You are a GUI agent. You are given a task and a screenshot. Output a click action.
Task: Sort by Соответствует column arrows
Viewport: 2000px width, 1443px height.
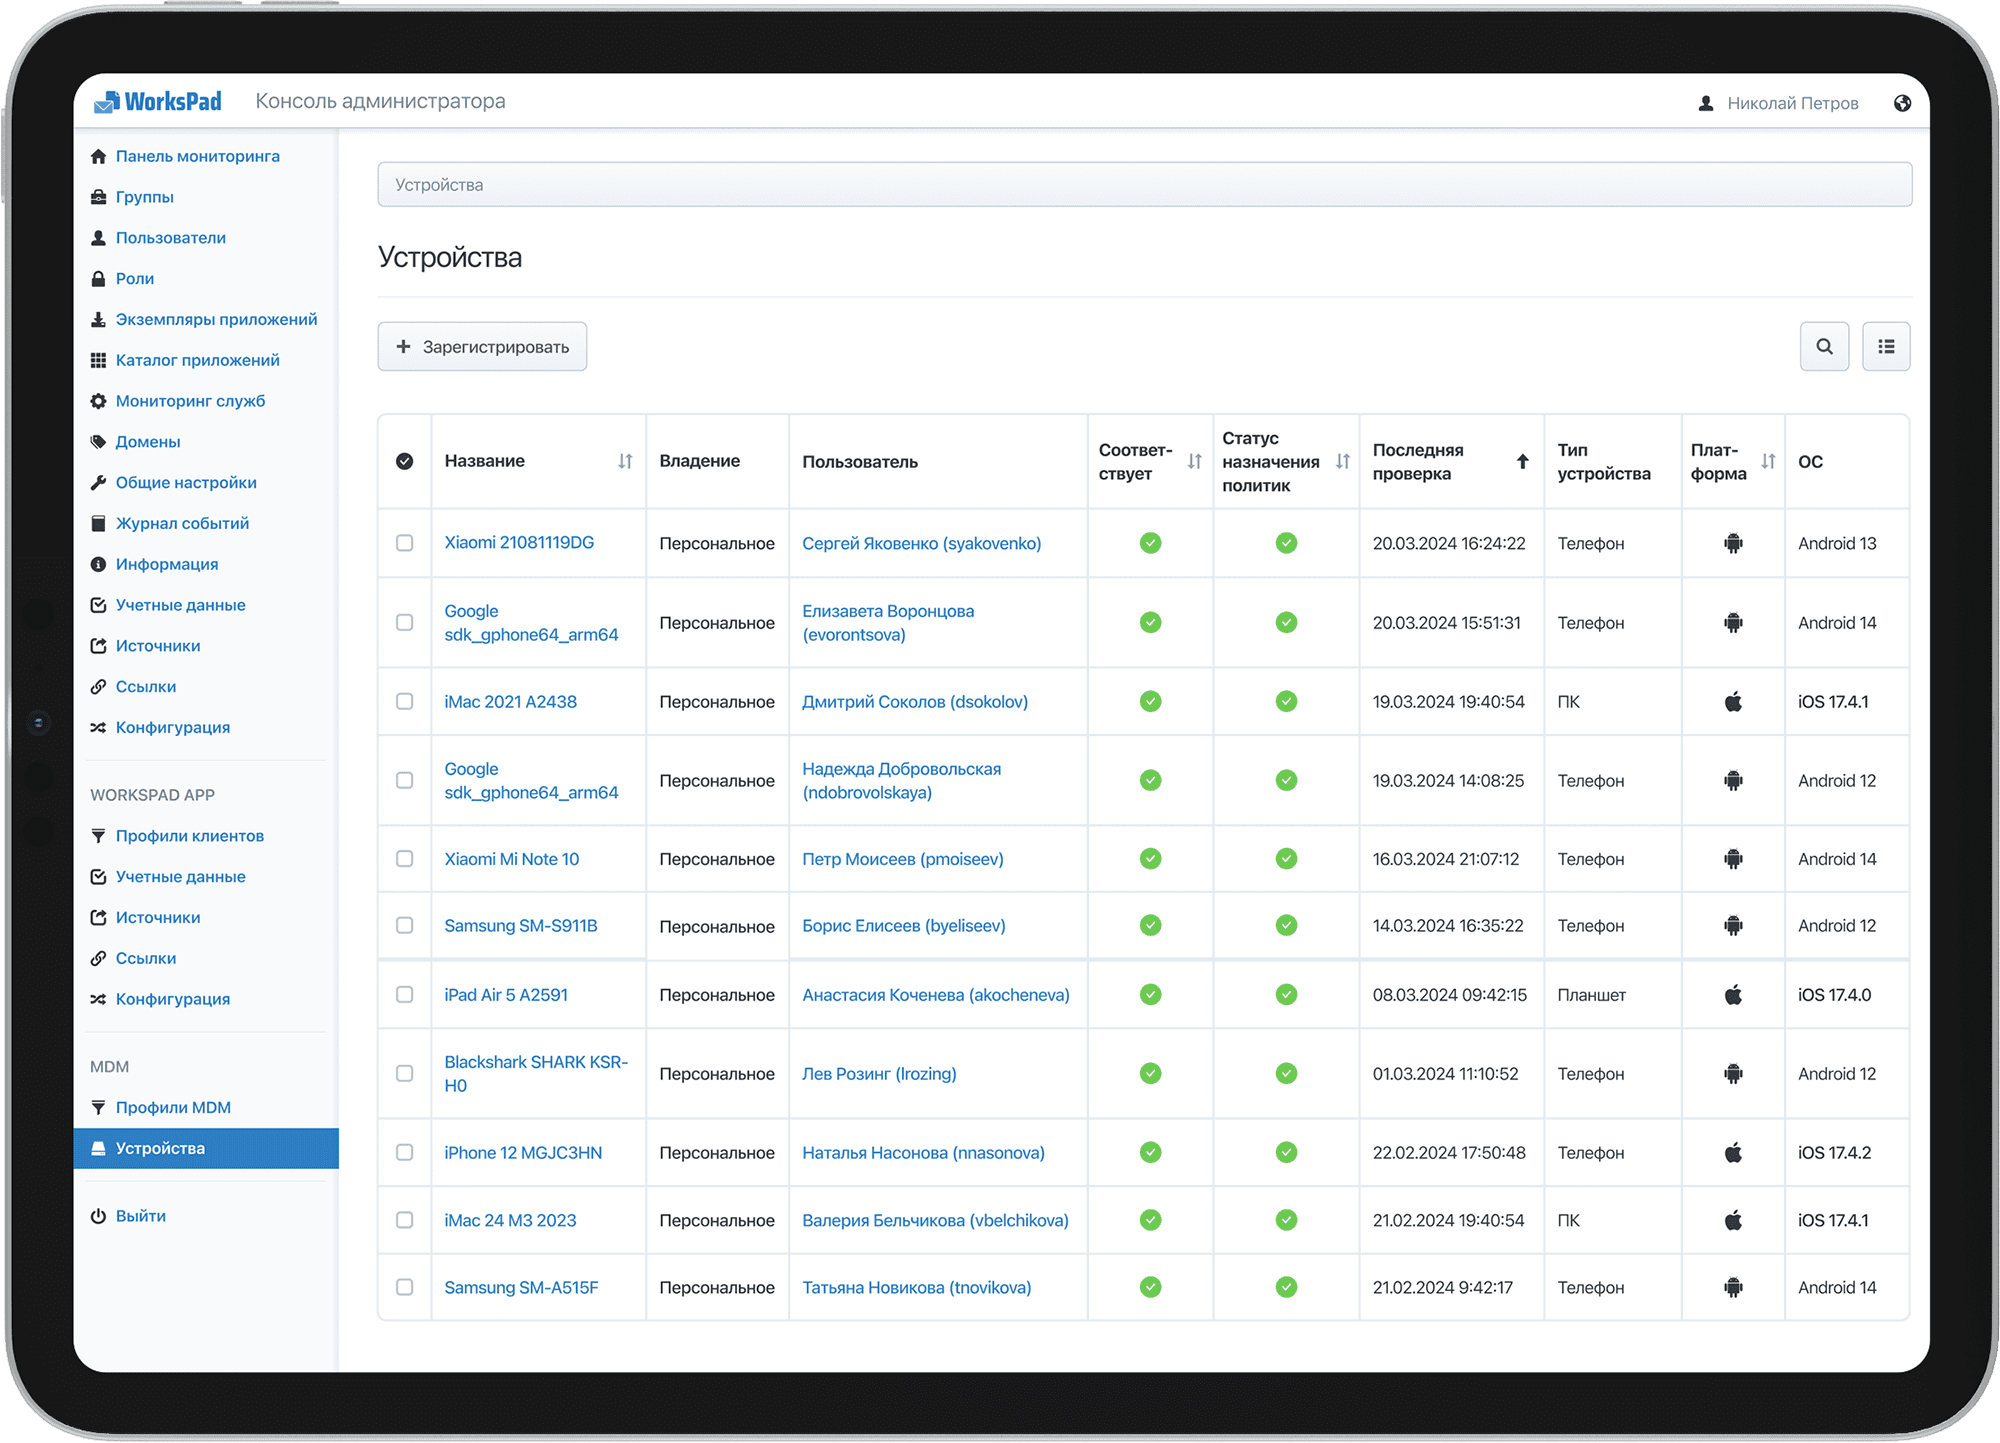click(1195, 461)
